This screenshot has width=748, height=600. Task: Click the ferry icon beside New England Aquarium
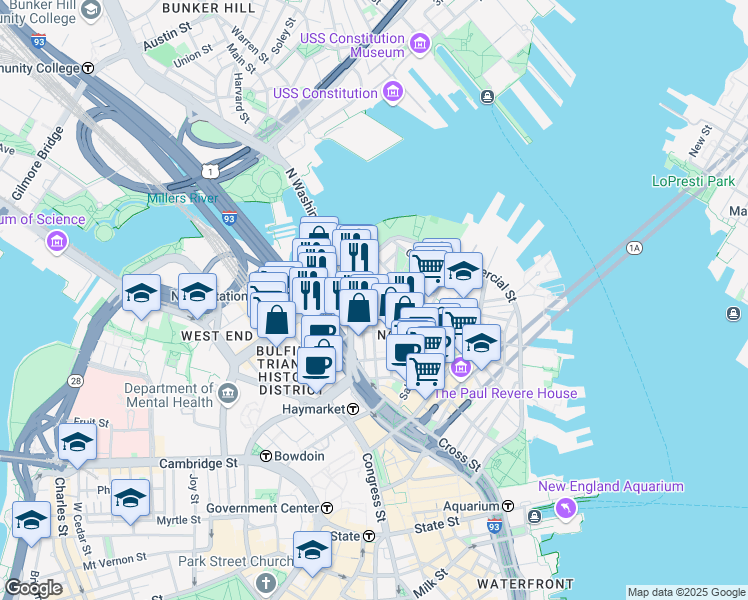[535, 516]
